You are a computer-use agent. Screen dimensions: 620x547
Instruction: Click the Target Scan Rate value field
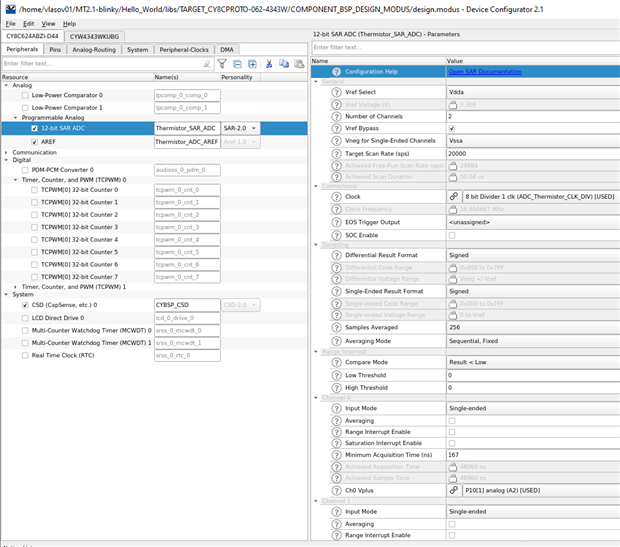533,153
